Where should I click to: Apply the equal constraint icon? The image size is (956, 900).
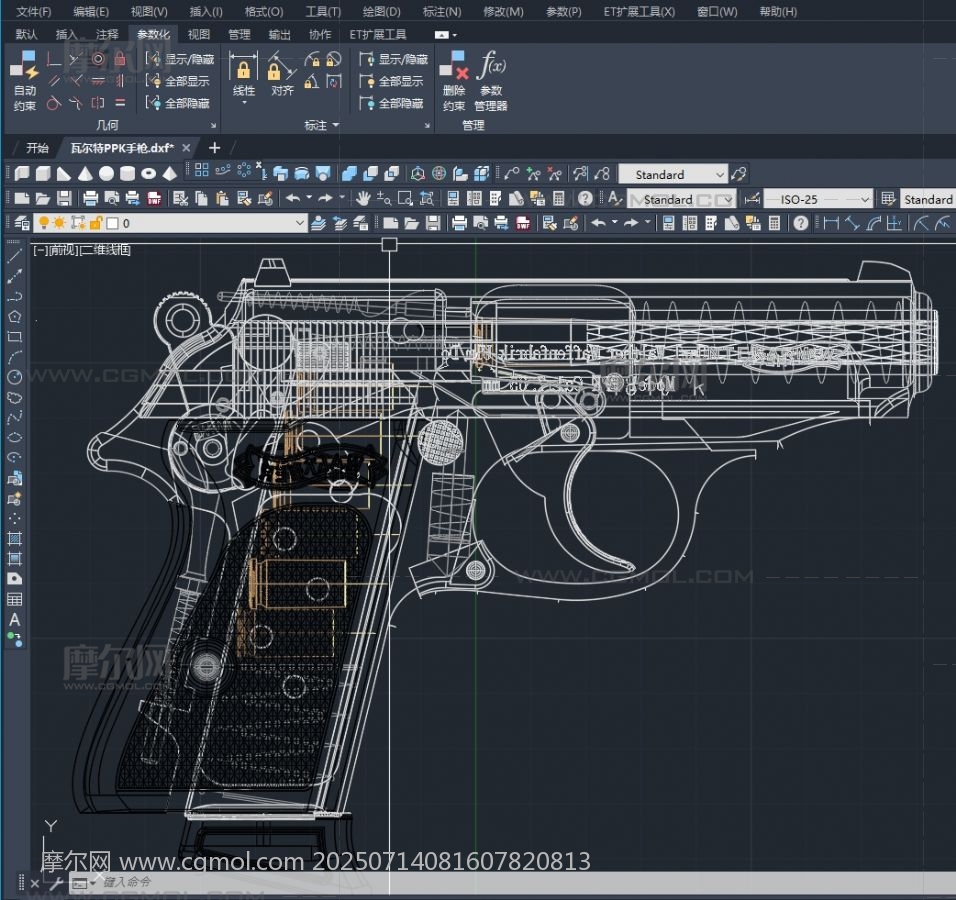tap(120, 103)
